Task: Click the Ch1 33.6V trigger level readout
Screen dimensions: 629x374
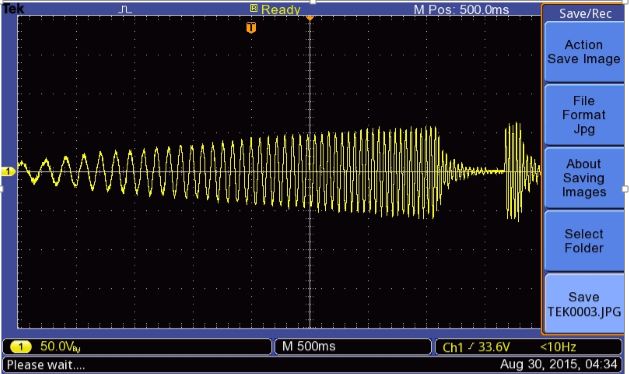Action: tap(476, 347)
